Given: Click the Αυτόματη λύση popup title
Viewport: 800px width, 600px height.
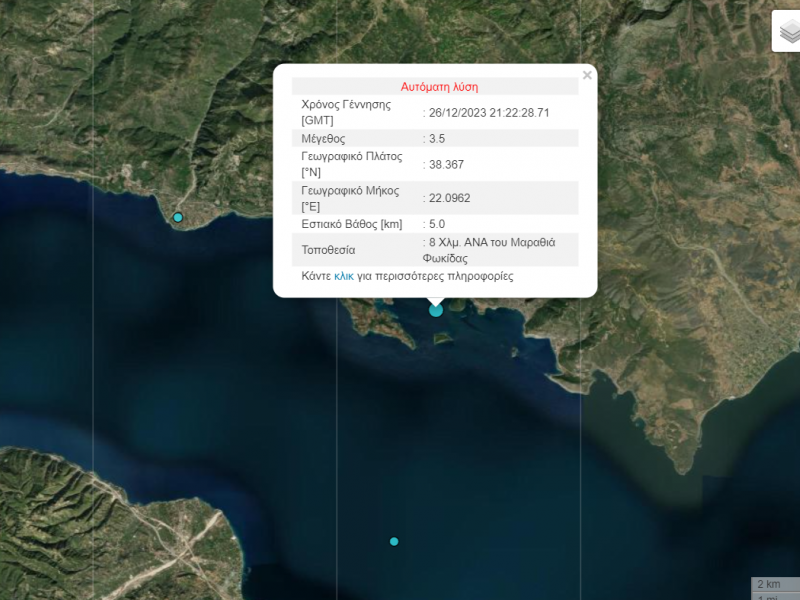Looking at the screenshot, I should point(440,85).
